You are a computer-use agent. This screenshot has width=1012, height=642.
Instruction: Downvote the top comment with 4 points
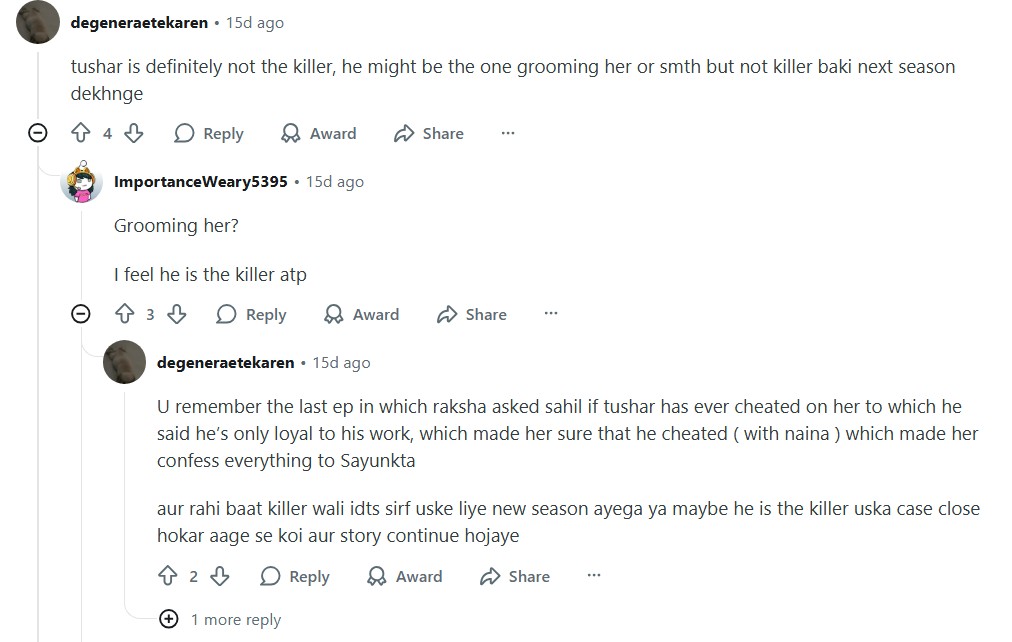[133, 133]
